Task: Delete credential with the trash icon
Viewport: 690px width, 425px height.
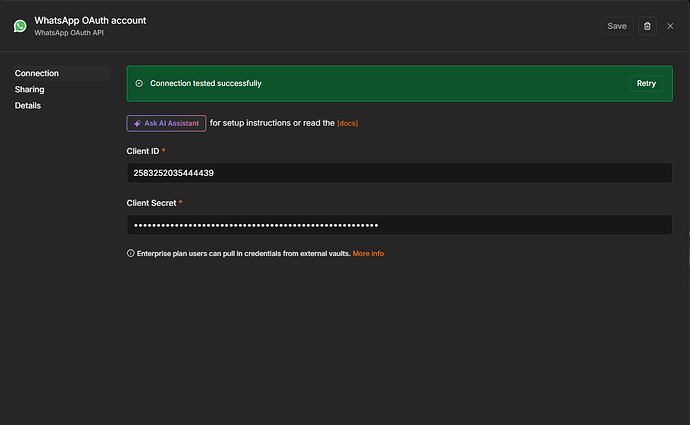Action: click(647, 26)
